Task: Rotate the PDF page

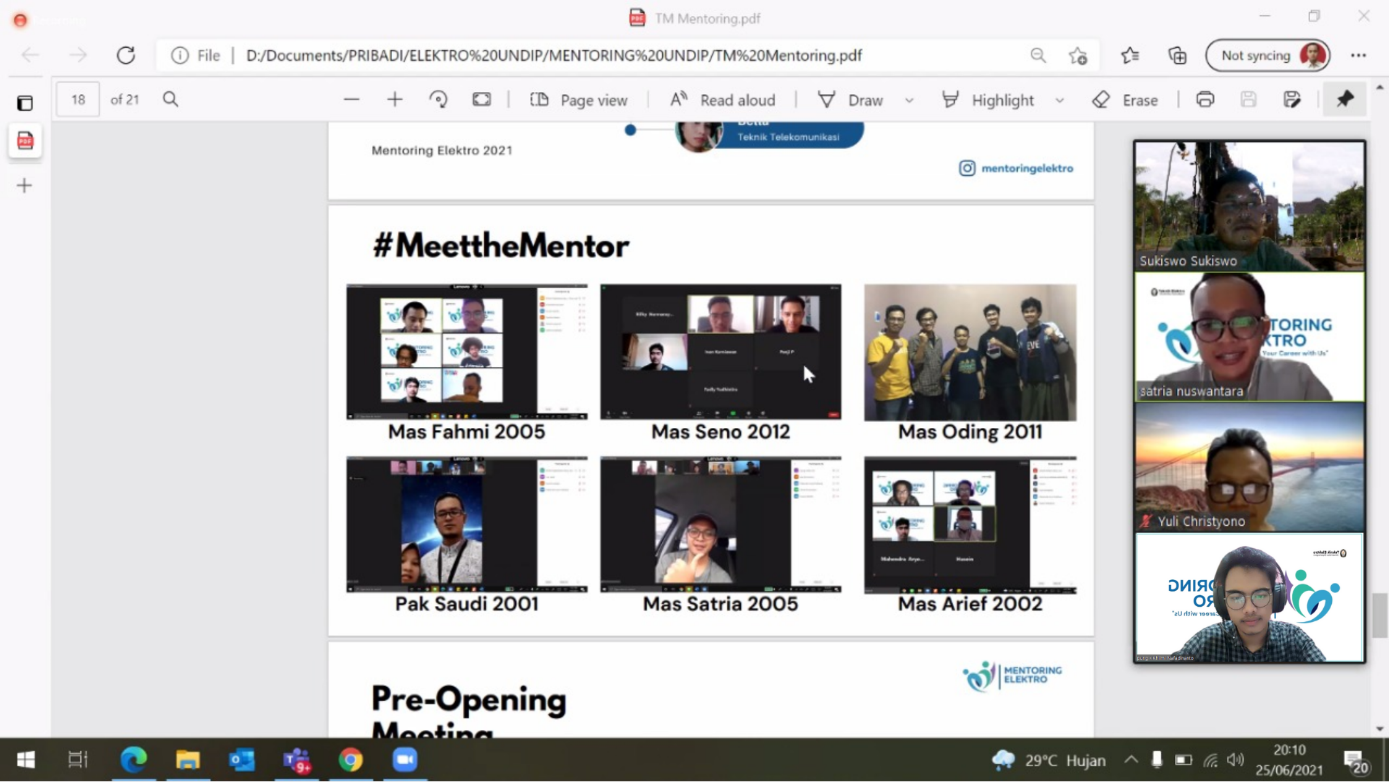Action: coord(438,100)
